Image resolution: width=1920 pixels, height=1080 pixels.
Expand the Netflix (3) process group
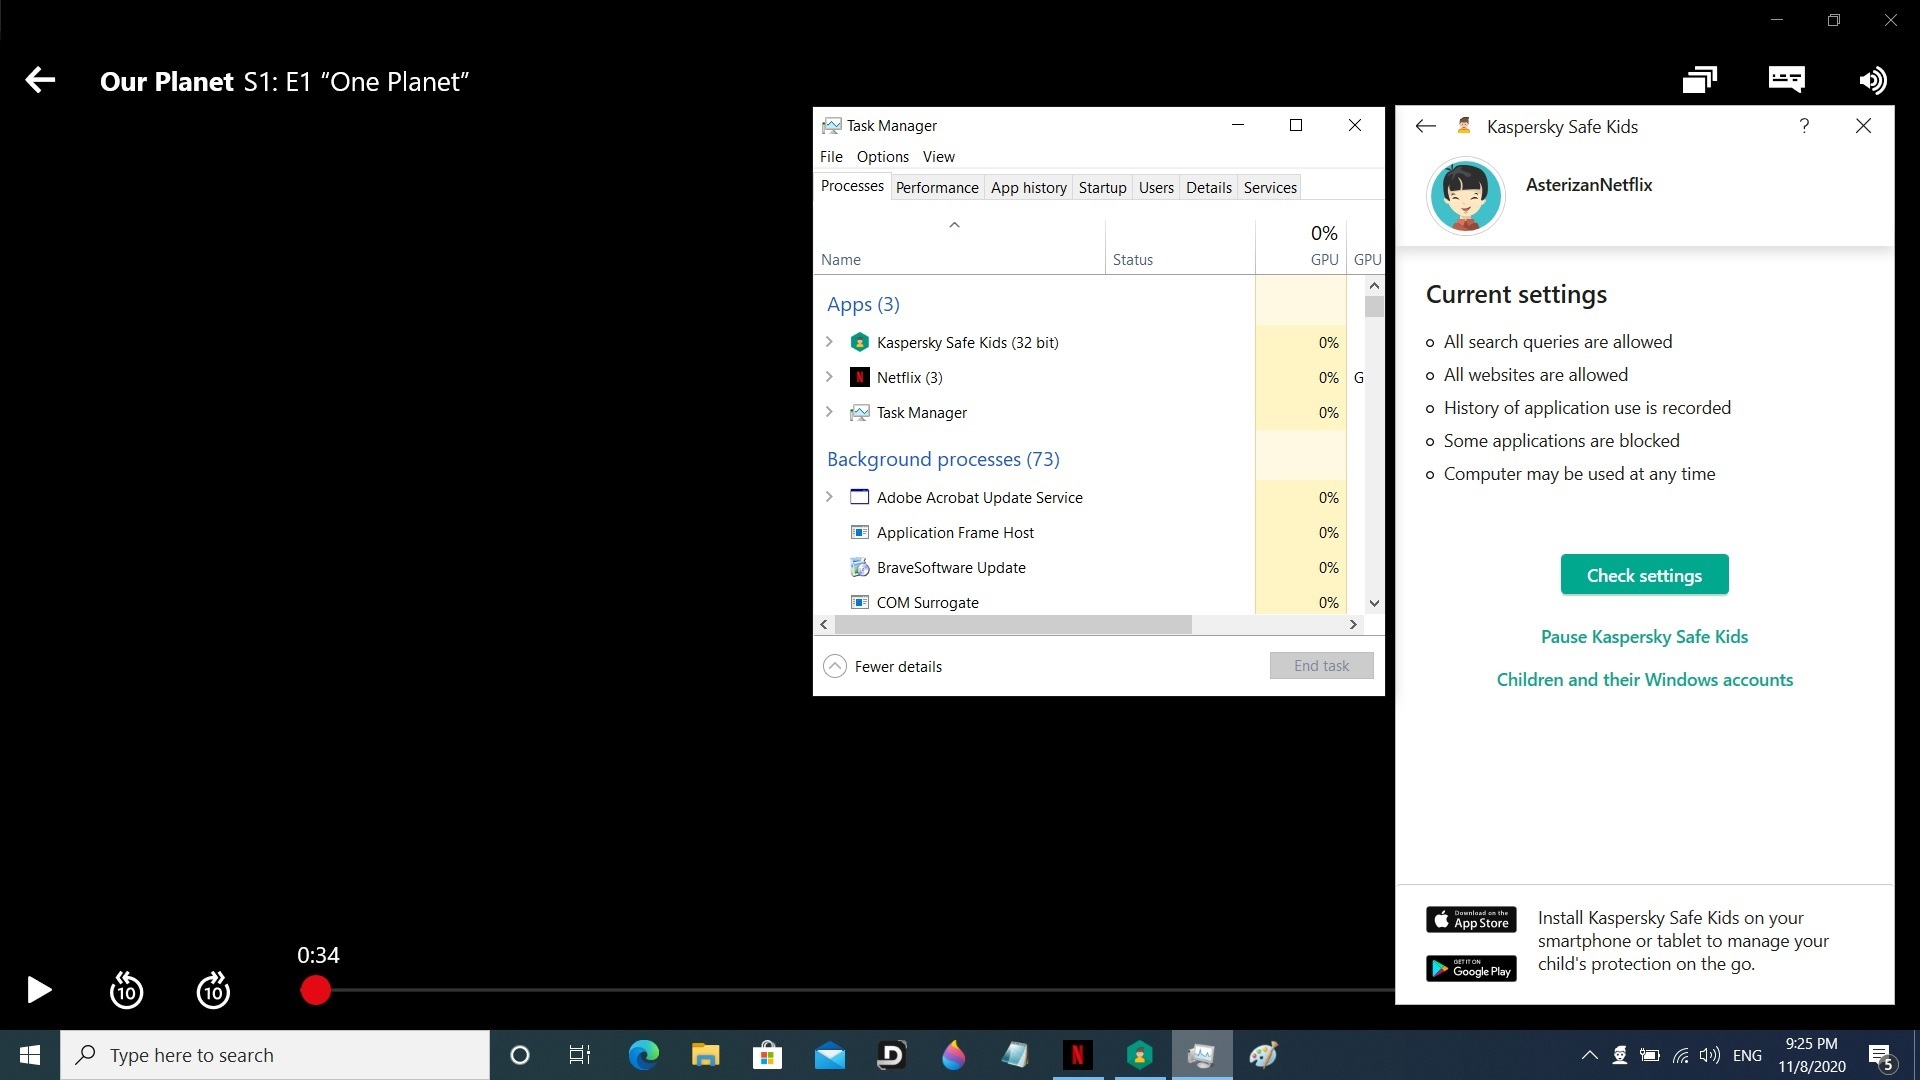coord(829,377)
